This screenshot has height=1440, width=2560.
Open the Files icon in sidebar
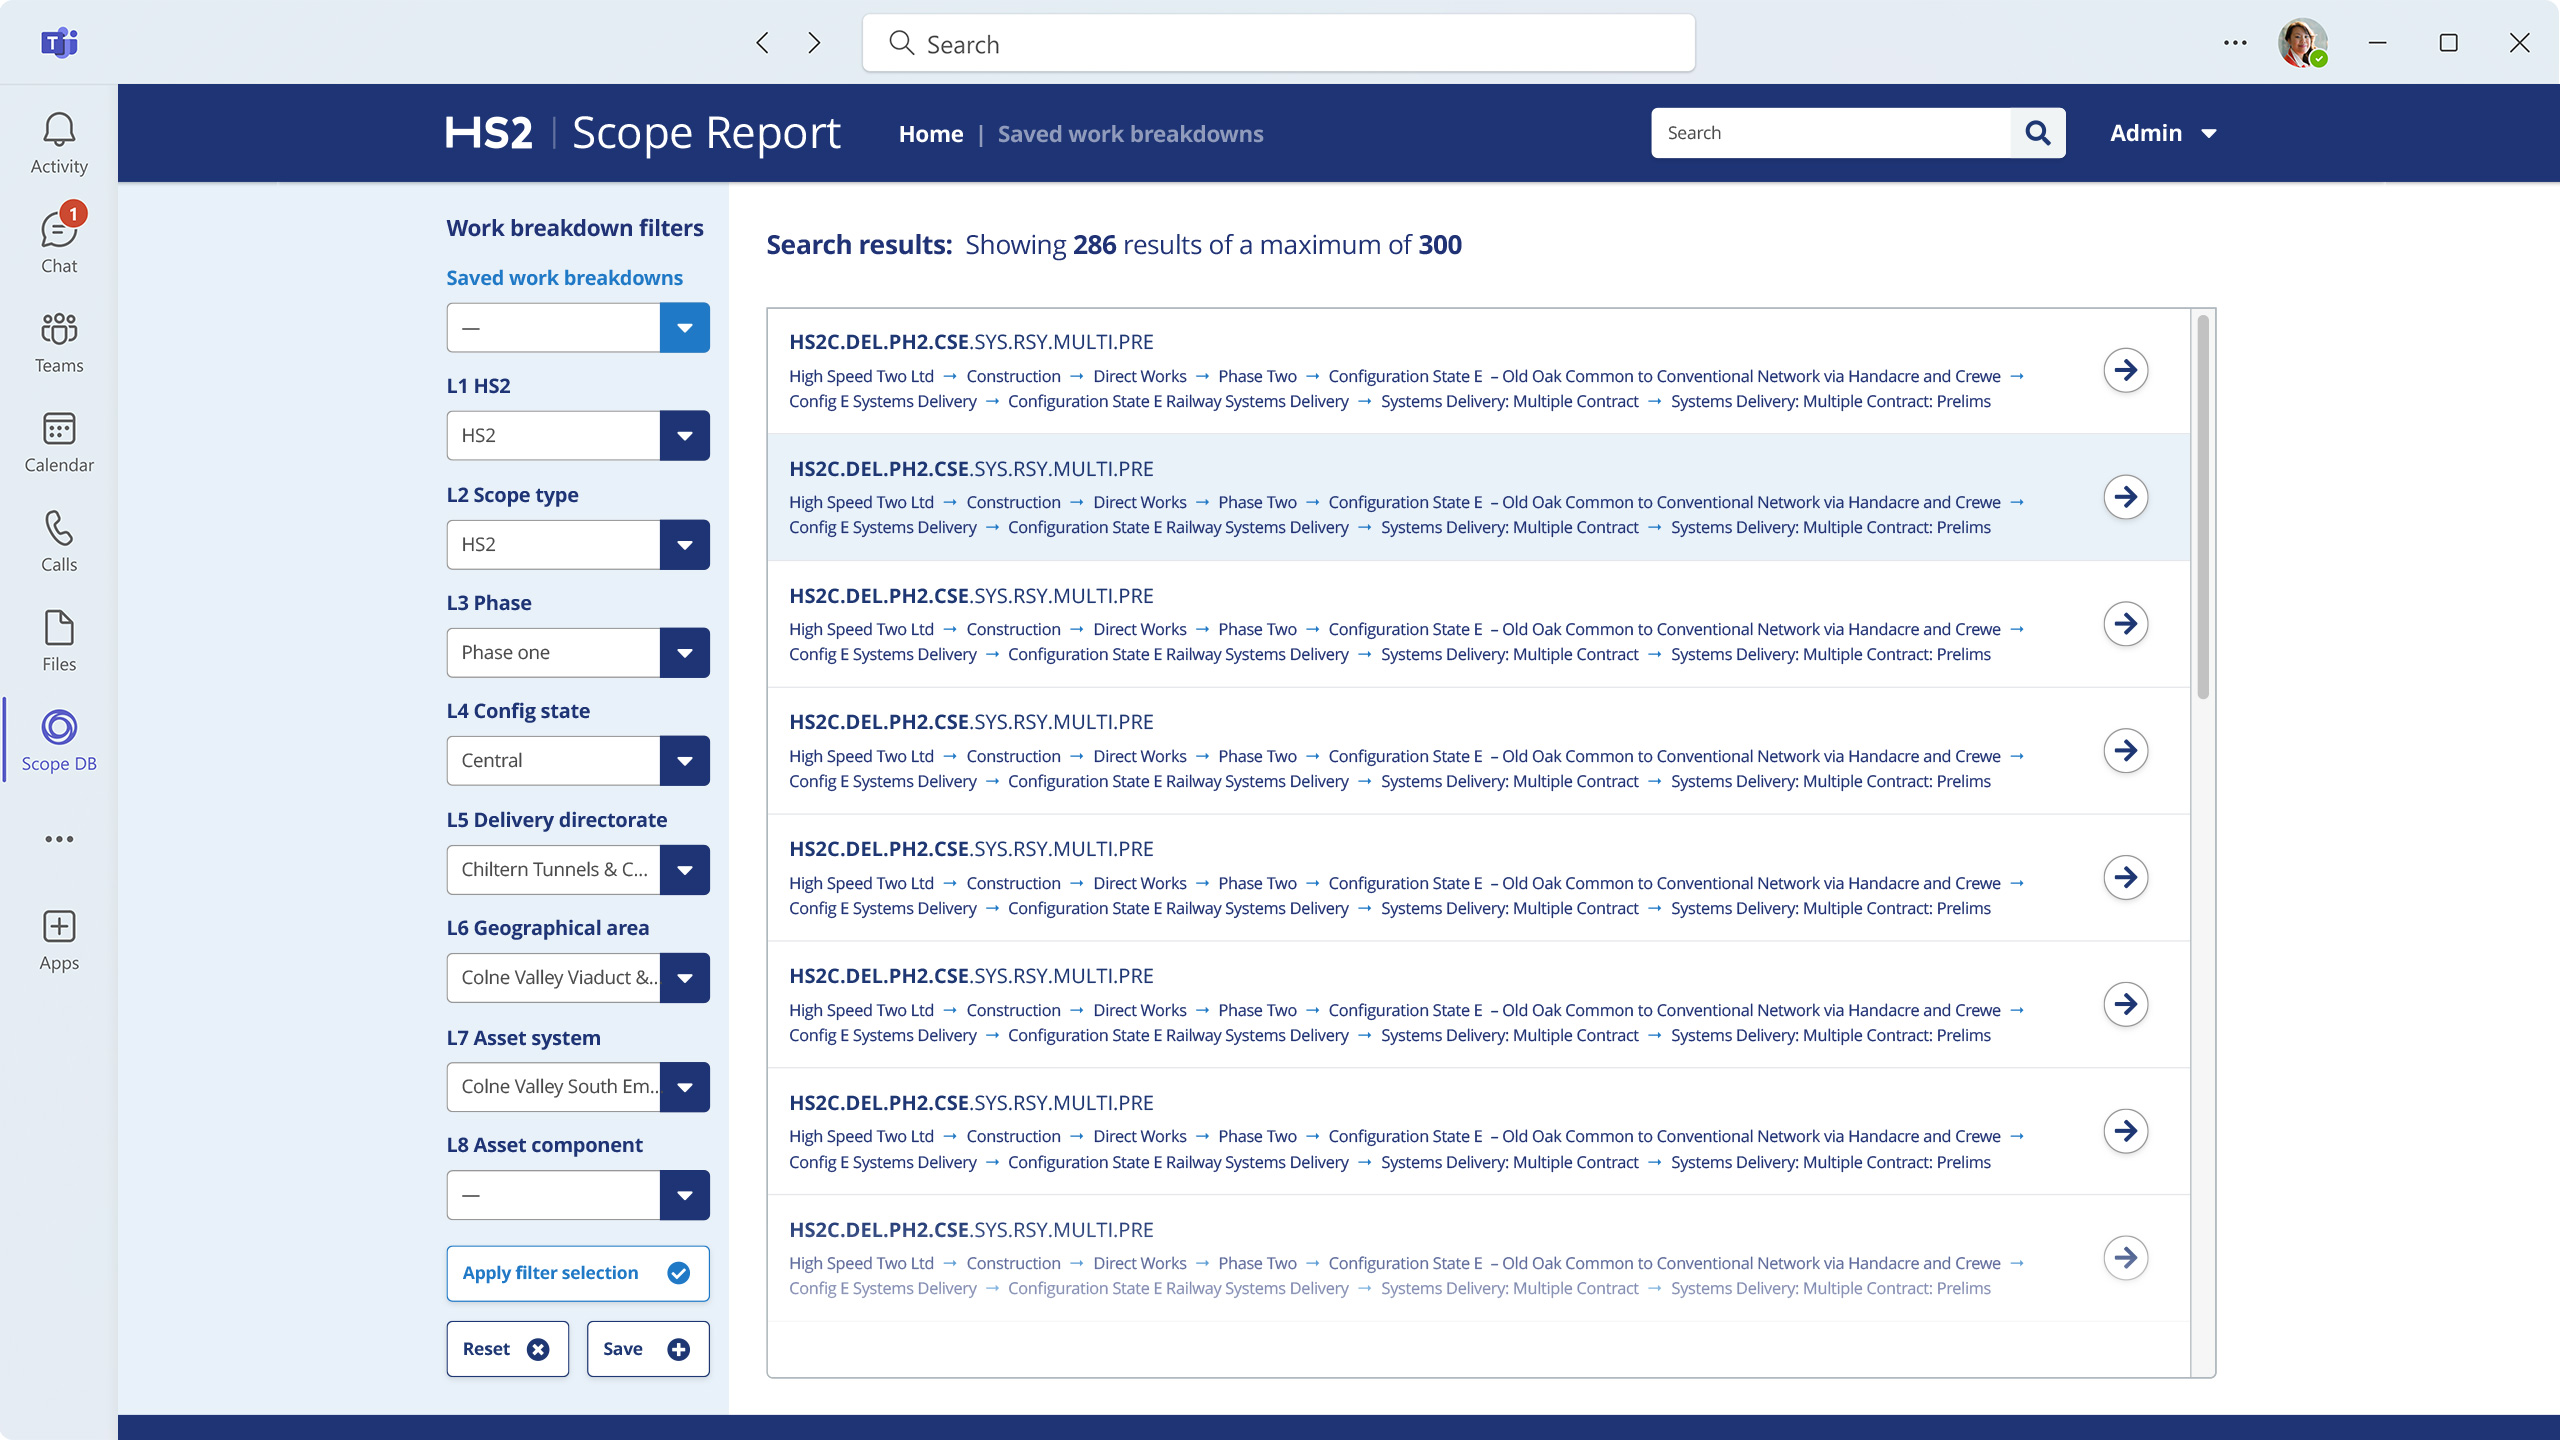[x=59, y=641]
